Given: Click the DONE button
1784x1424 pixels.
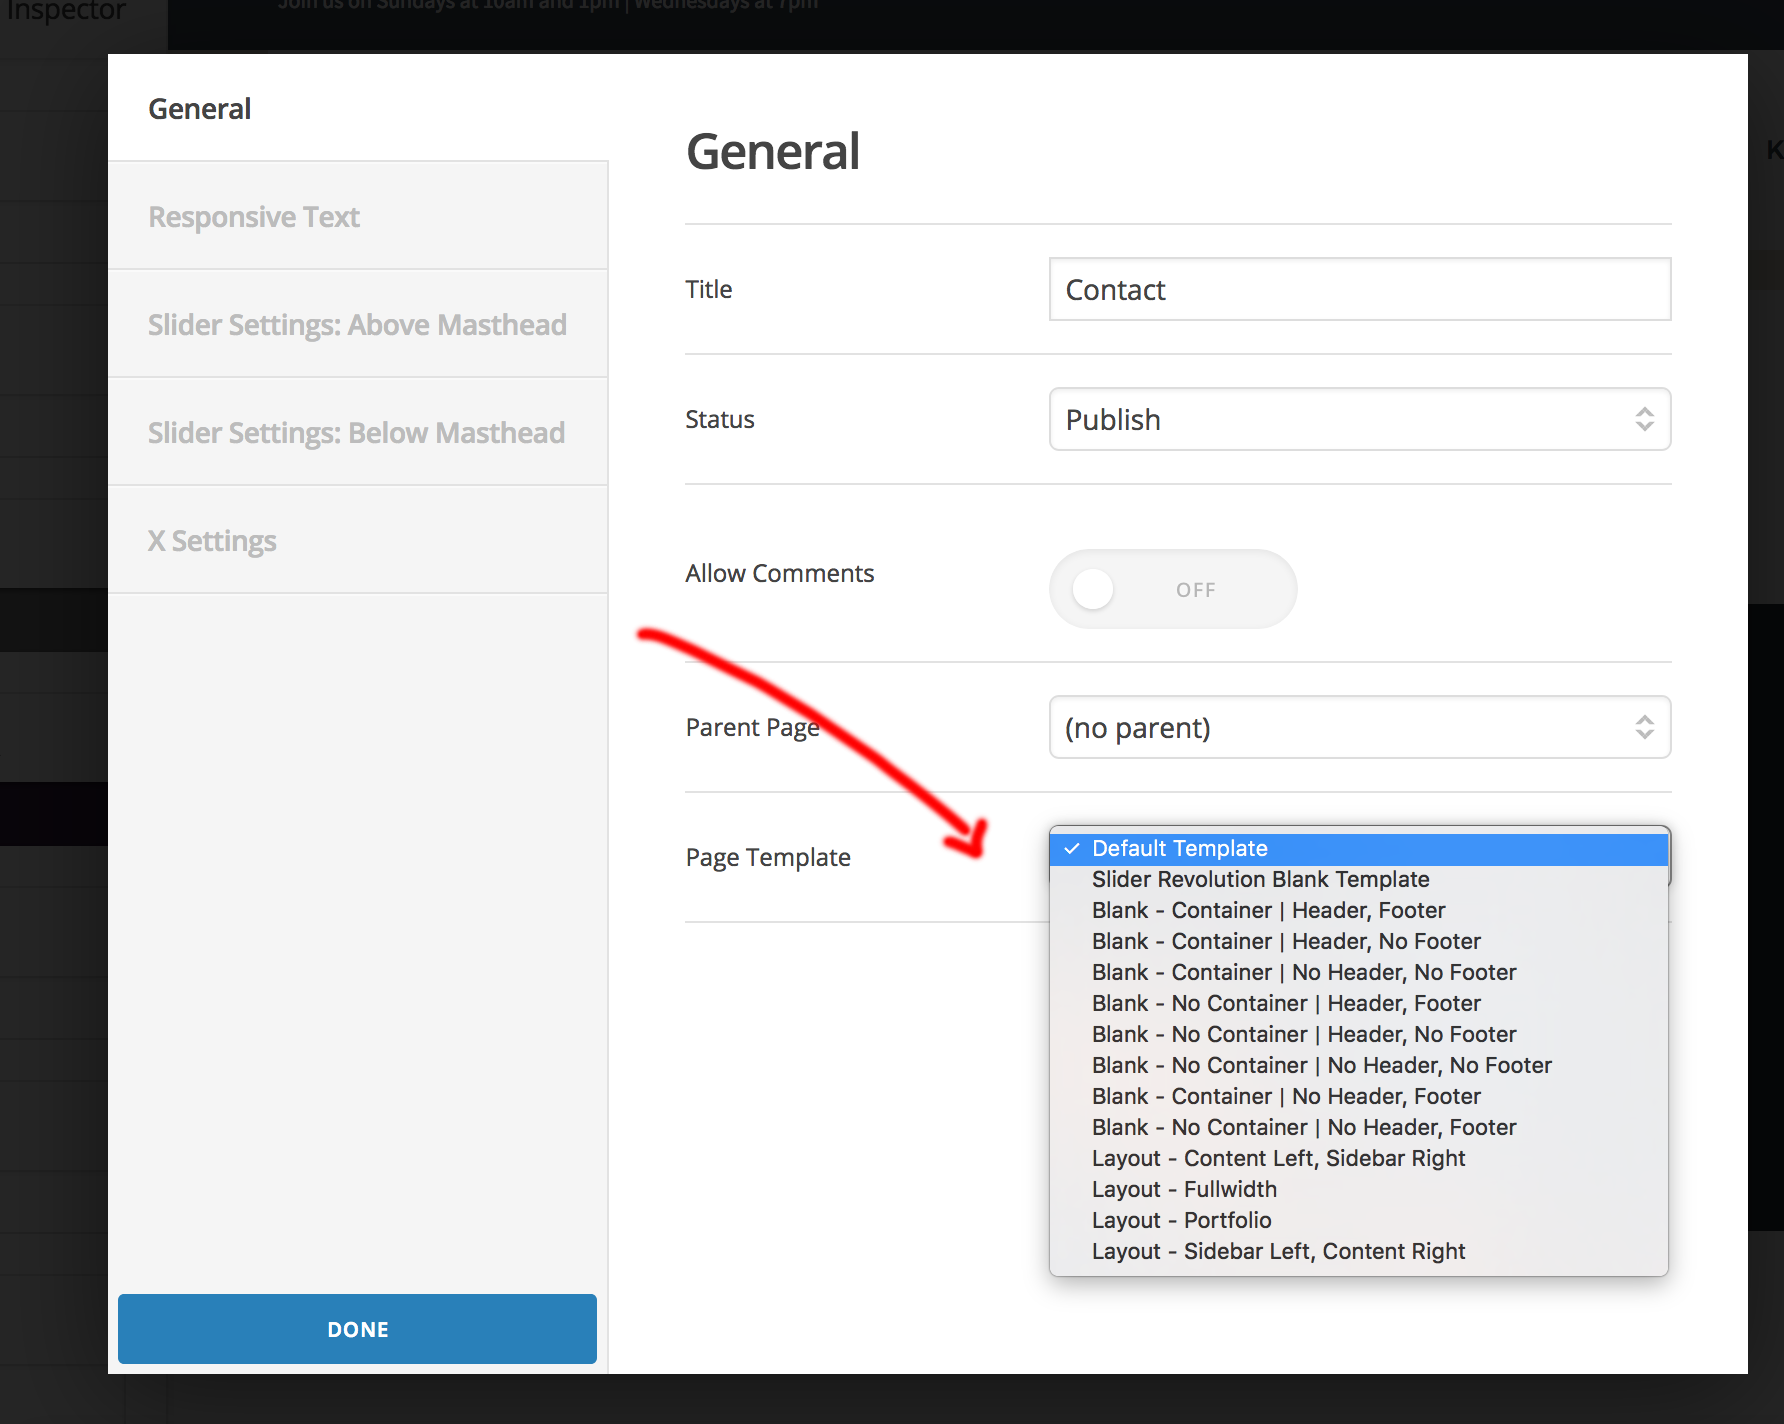Looking at the screenshot, I should tap(356, 1329).
